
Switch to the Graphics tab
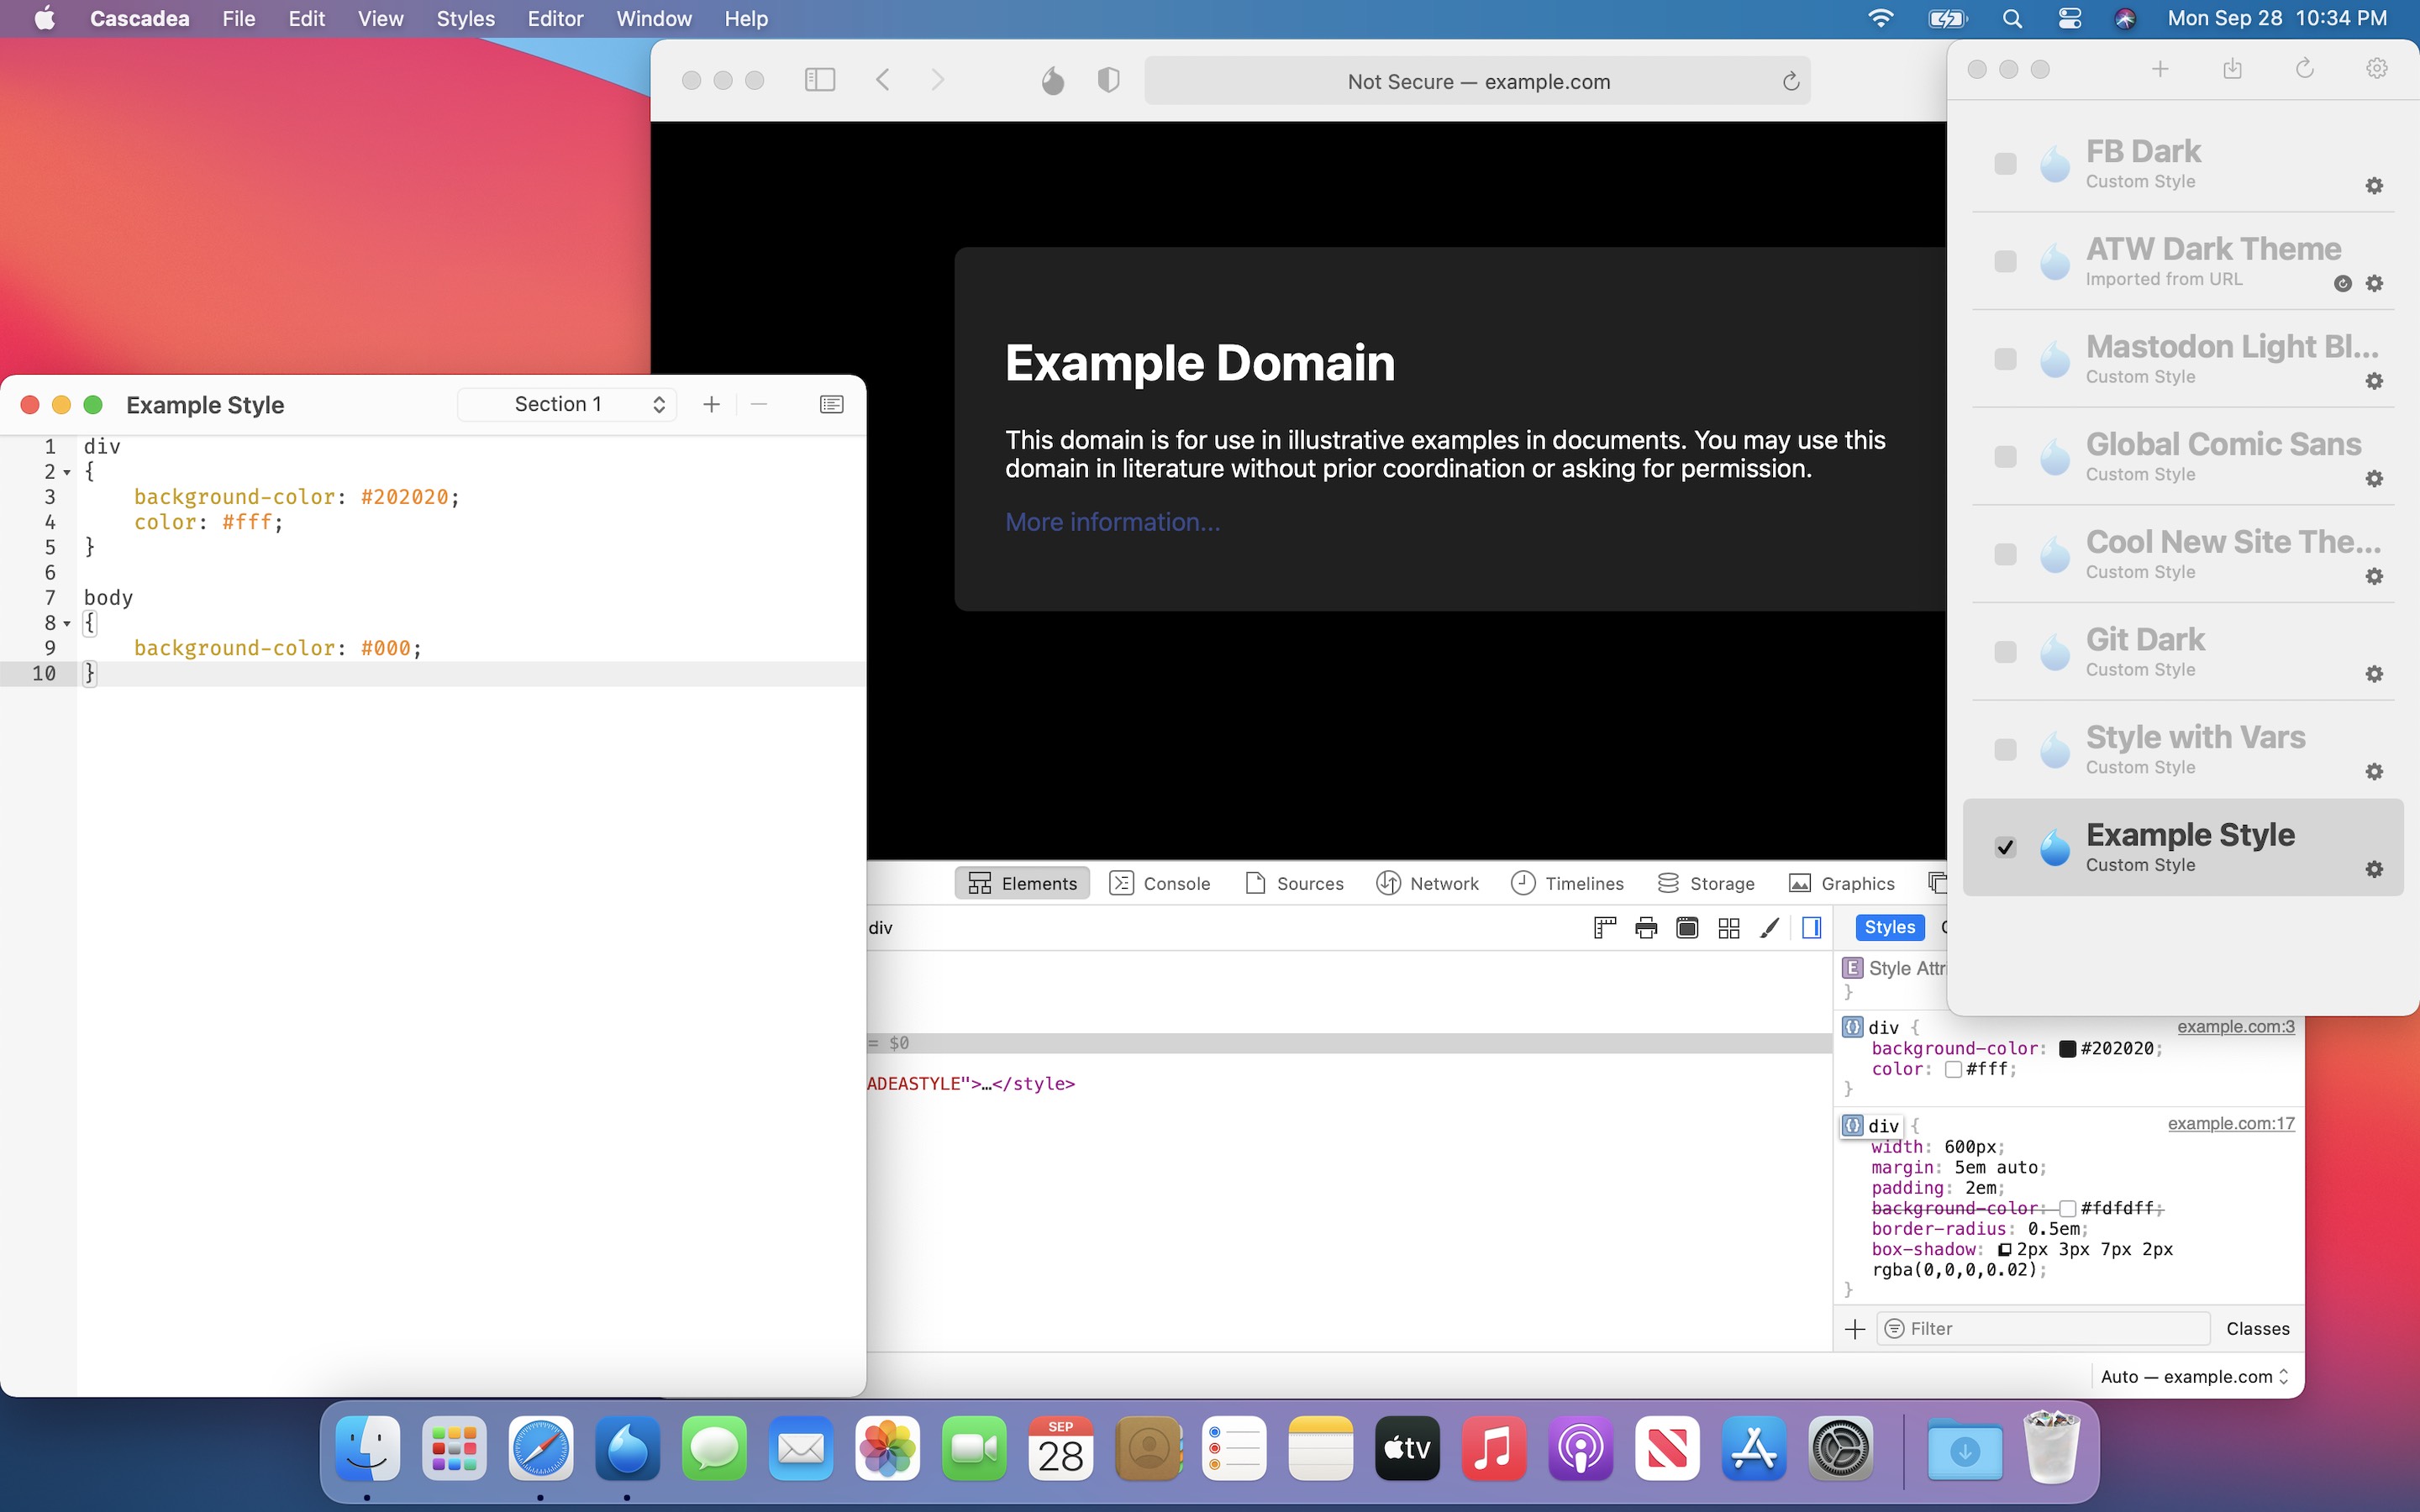(x=1841, y=884)
